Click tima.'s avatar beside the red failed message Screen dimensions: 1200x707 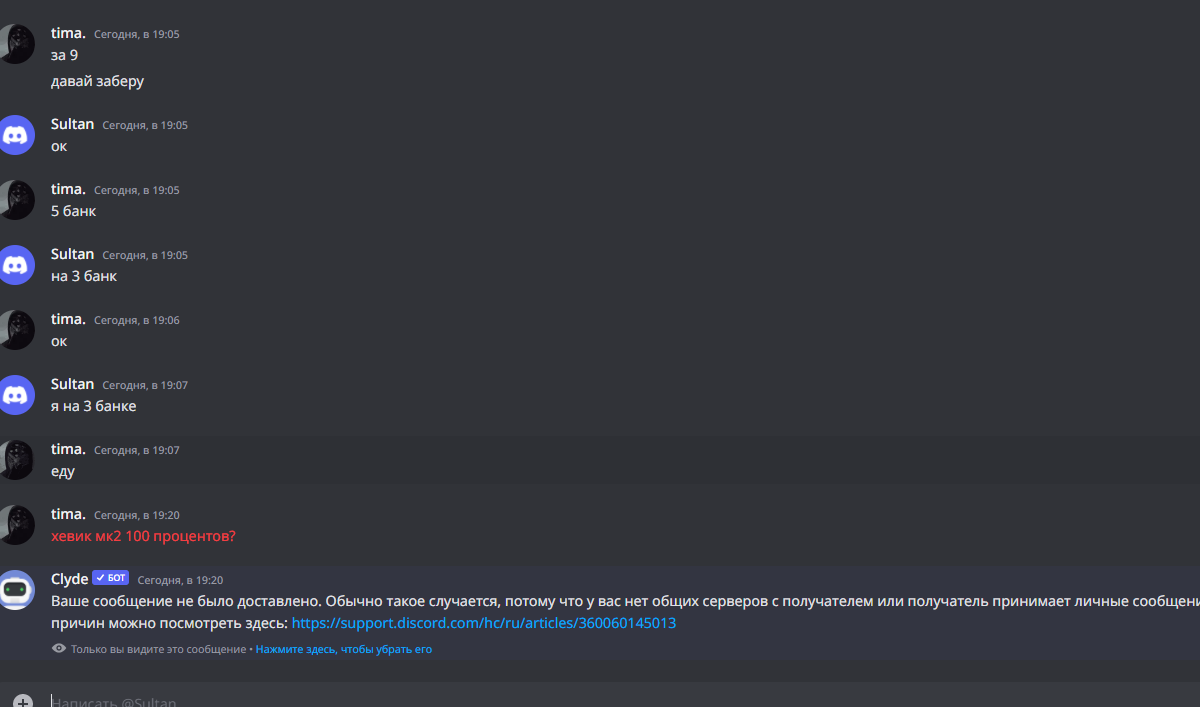16,524
